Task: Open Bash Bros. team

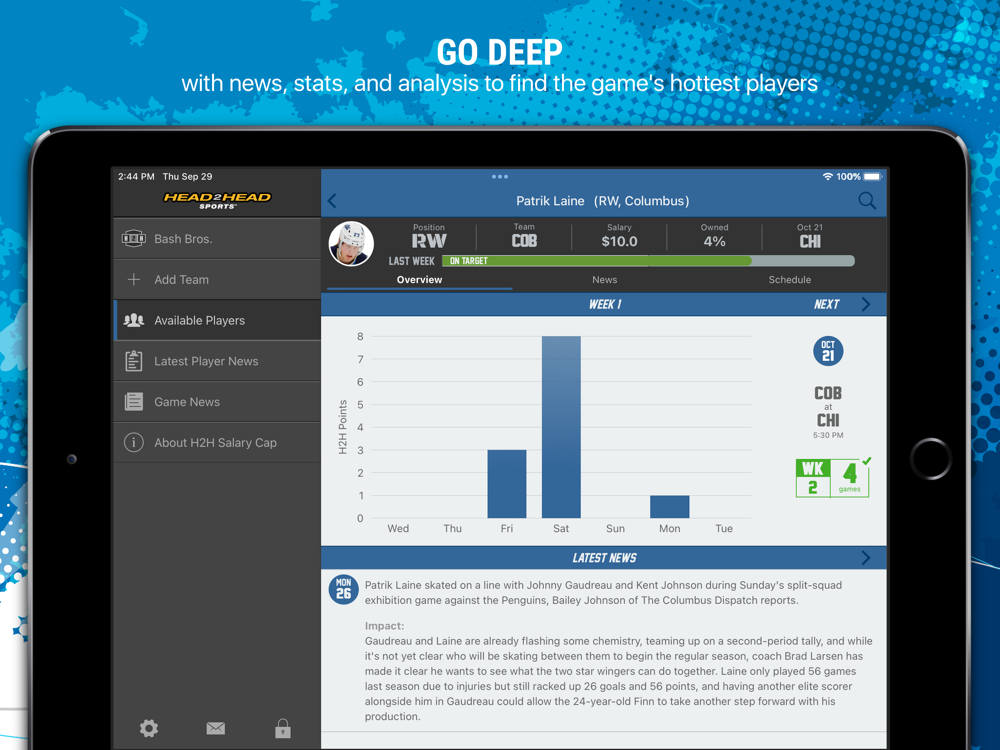Action: [x=217, y=239]
